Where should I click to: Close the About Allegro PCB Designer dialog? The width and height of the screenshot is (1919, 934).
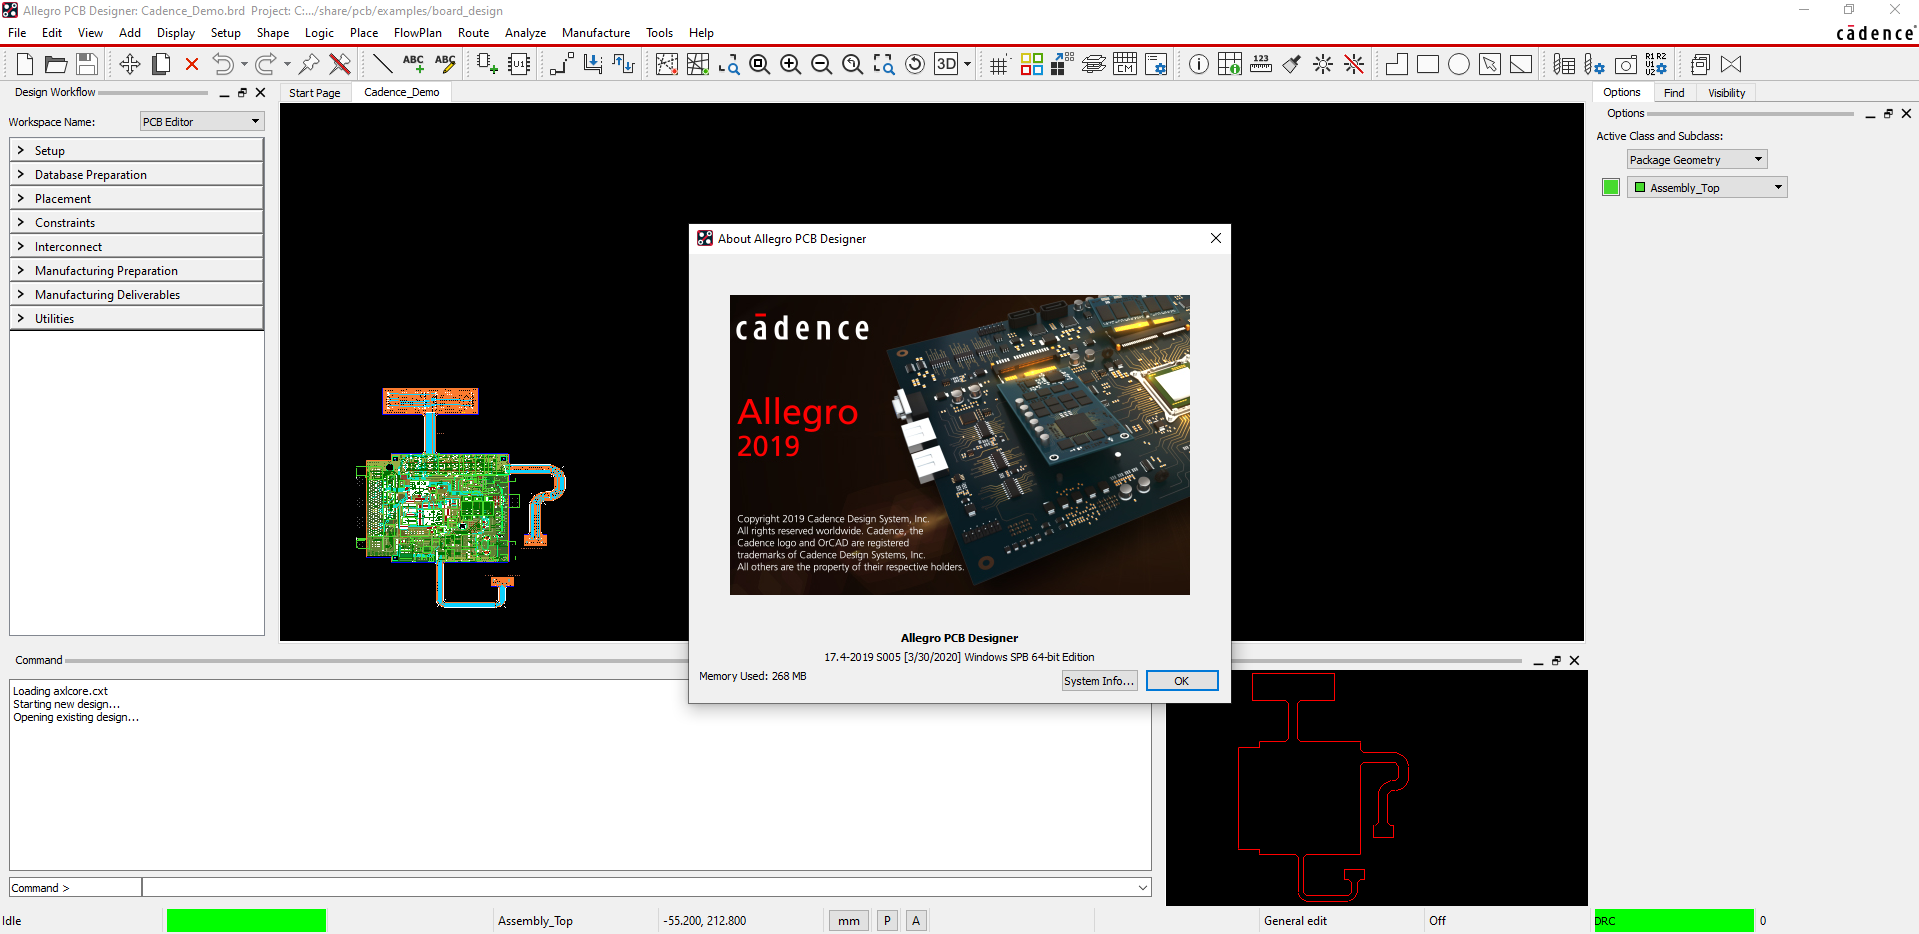(x=1215, y=238)
